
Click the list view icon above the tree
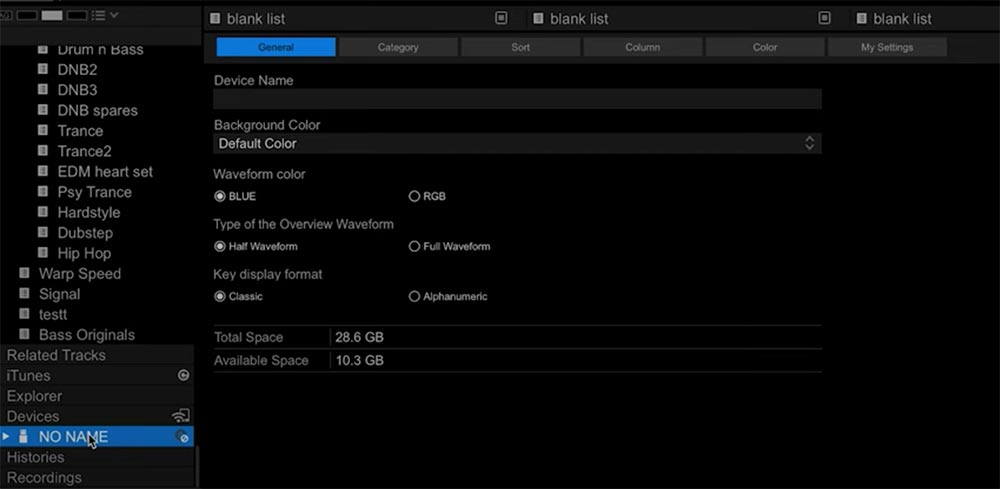[99, 15]
